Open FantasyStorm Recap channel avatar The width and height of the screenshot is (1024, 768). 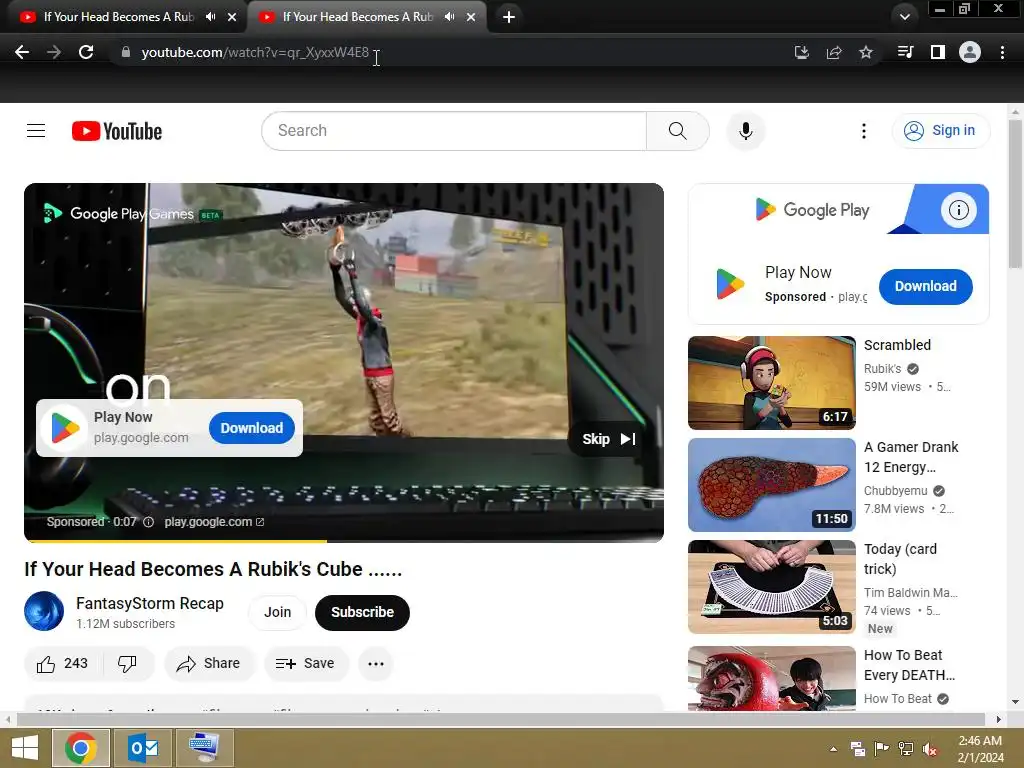(44, 611)
